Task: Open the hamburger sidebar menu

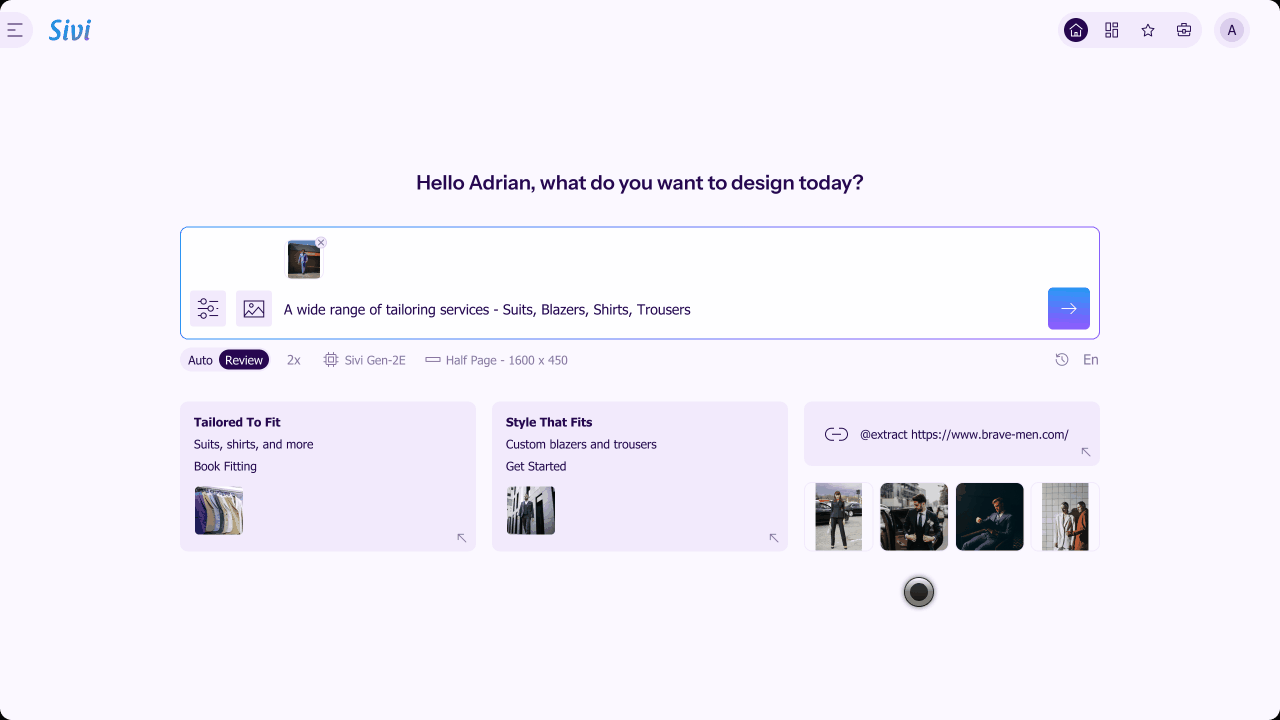Action: coord(15,30)
